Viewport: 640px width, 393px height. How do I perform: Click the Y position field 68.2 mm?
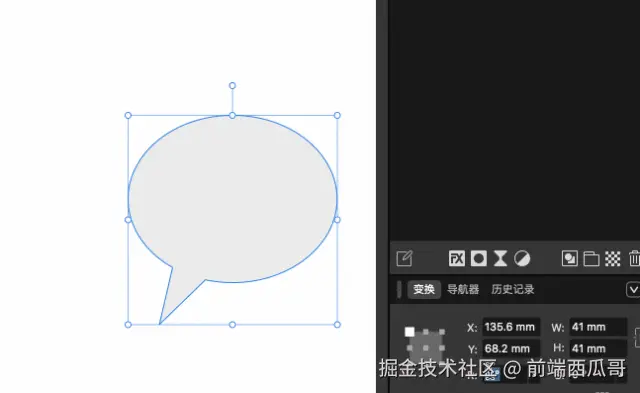(x=511, y=349)
